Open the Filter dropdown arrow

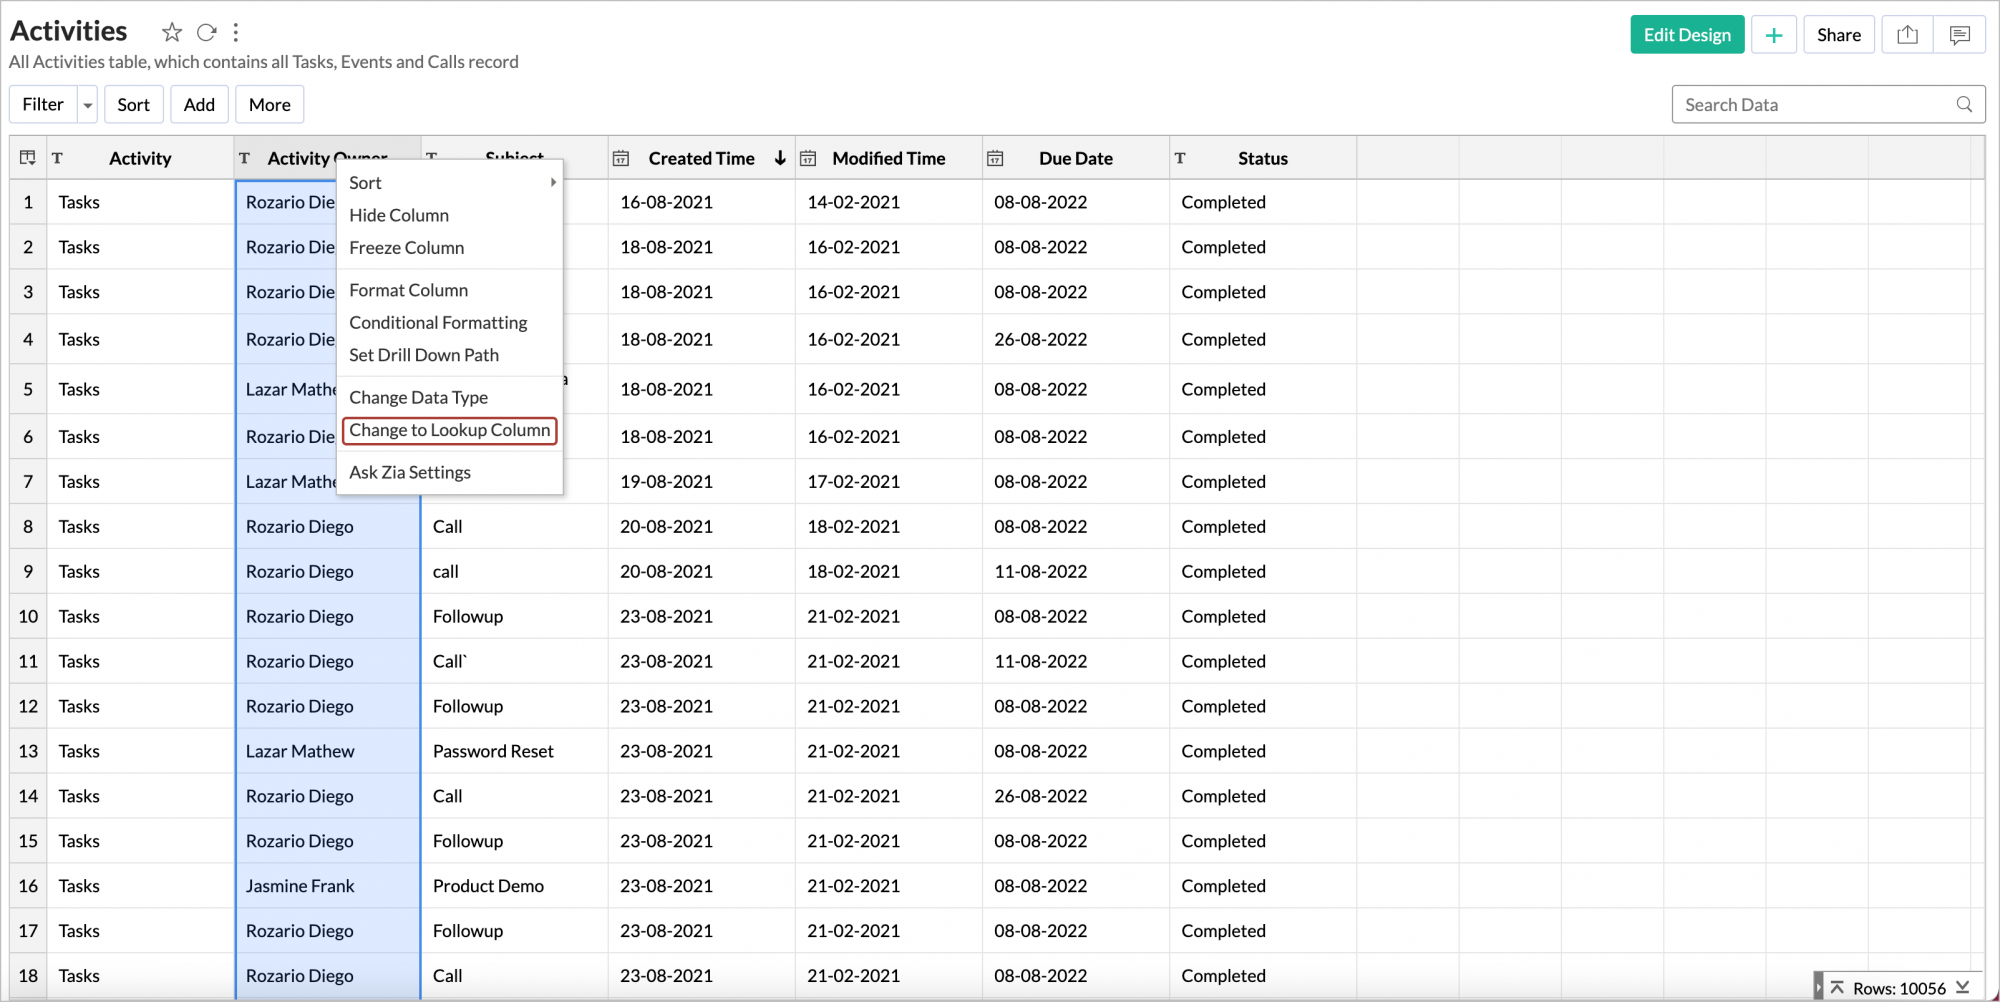click(87, 104)
